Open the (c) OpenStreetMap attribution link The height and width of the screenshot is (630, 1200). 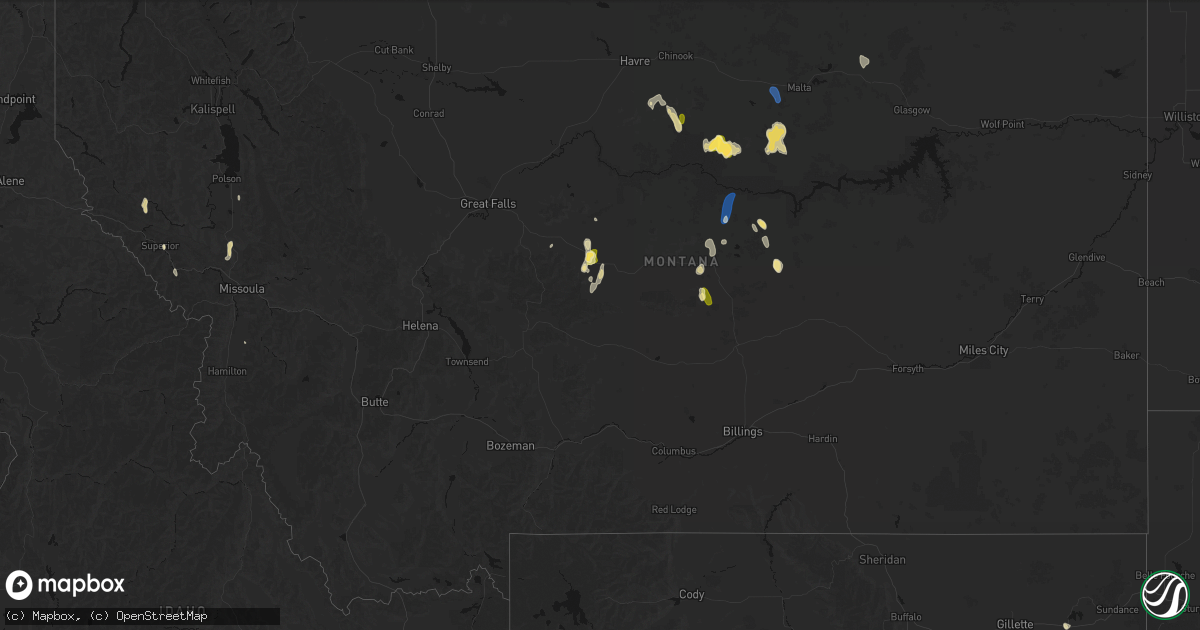tap(148, 616)
